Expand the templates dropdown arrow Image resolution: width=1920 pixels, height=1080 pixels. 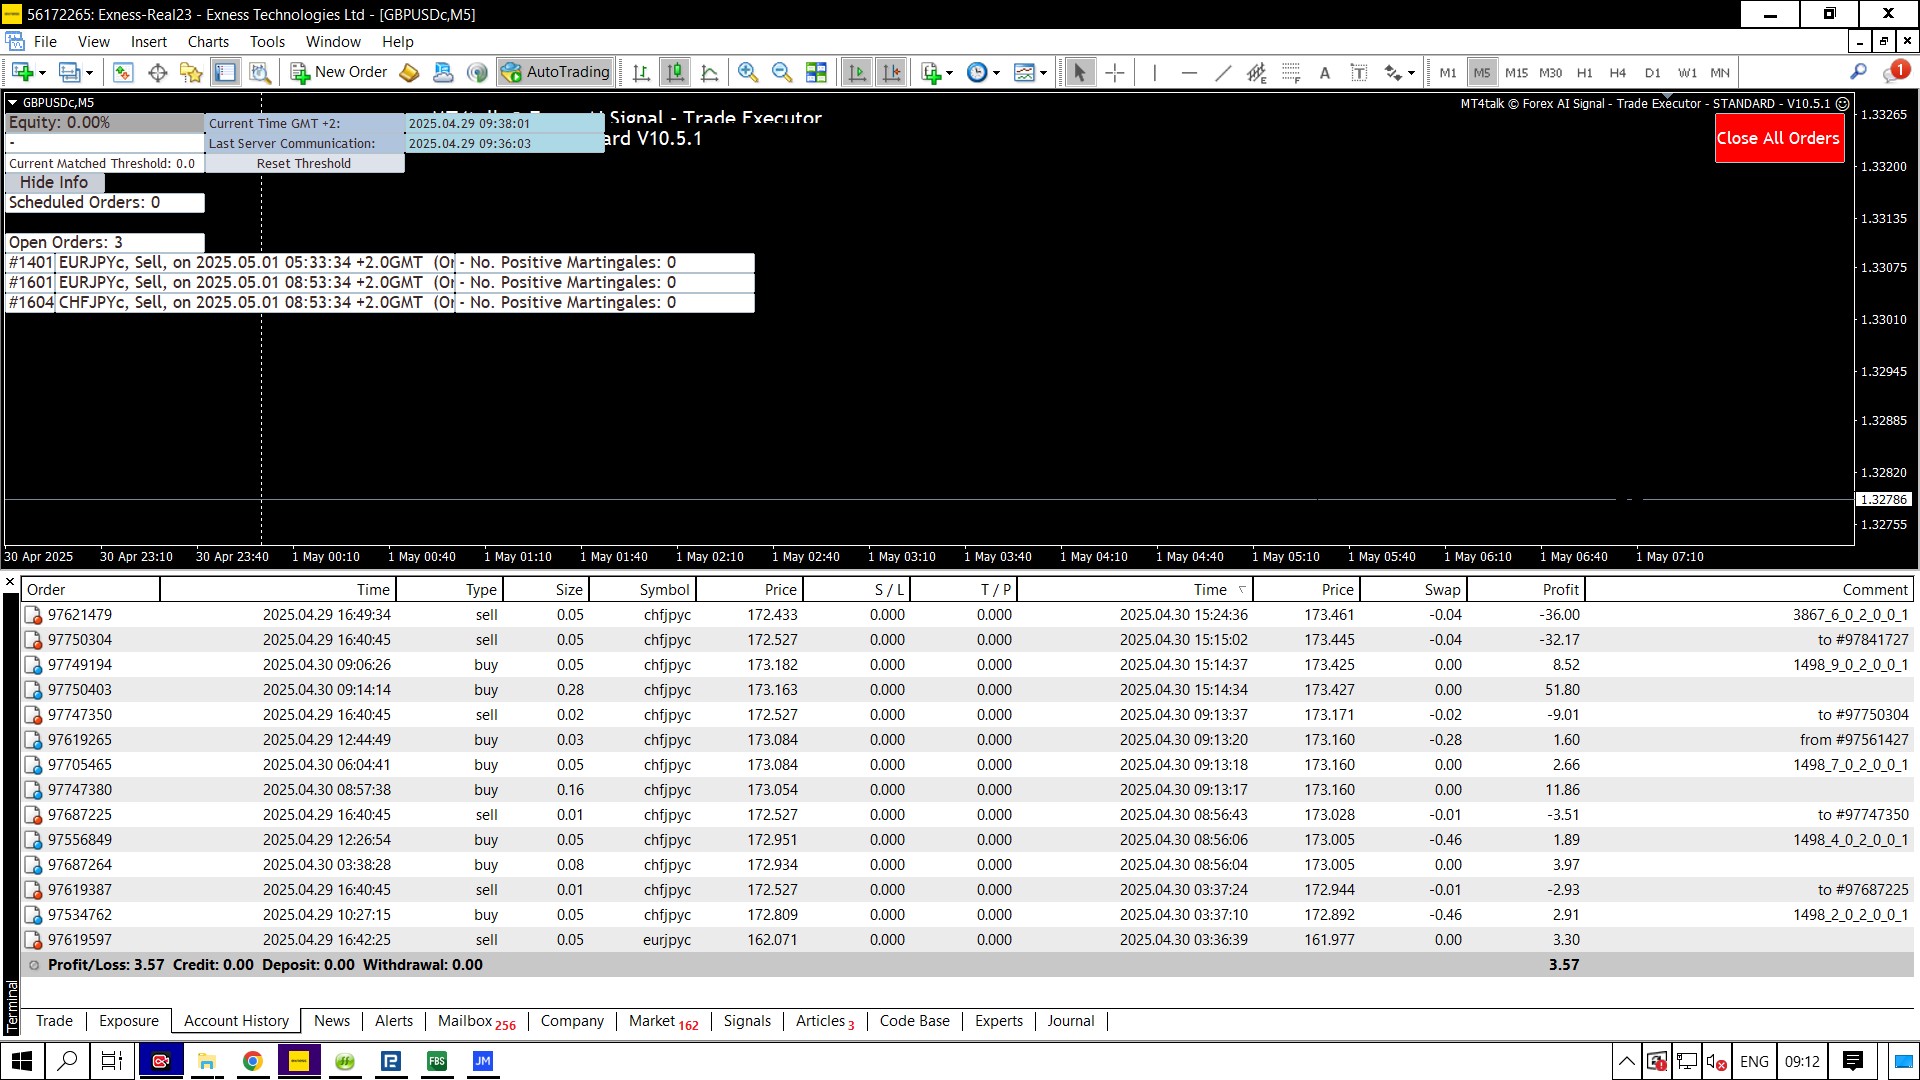point(1043,73)
